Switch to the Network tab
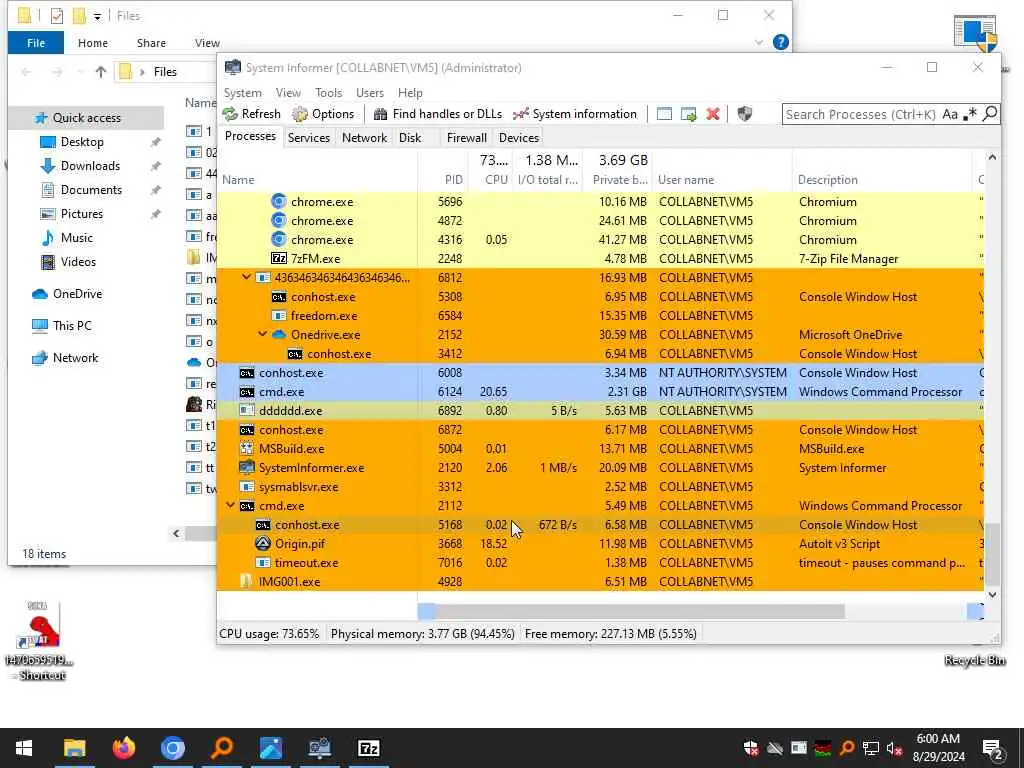The image size is (1024, 768). [364, 138]
